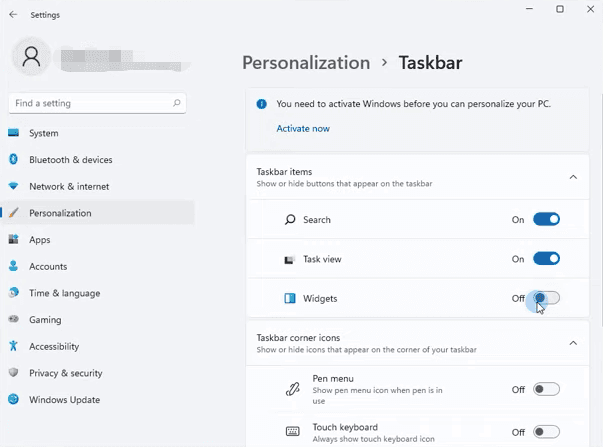The width and height of the screenshot is (603, 447).
Task: Click the user account name area
Action: point(121,60)
